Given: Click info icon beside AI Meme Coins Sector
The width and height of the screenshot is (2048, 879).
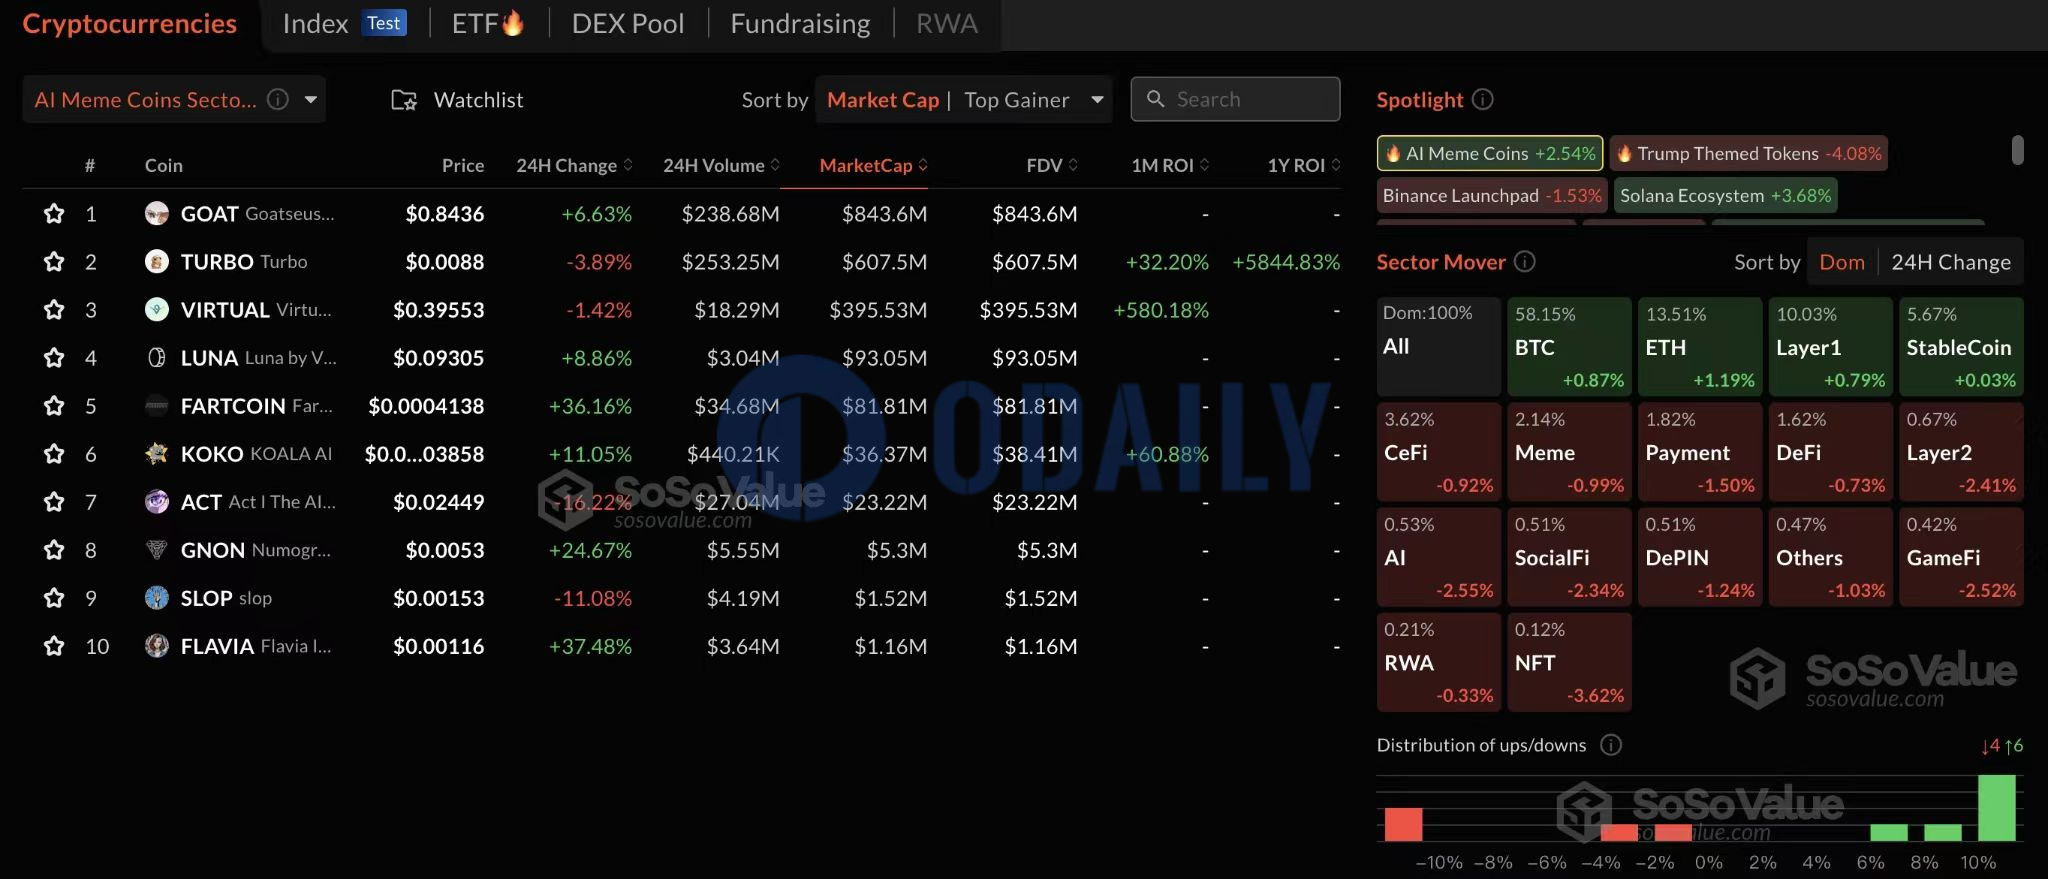Looking at the screenshot, I should tap(279, 99).
